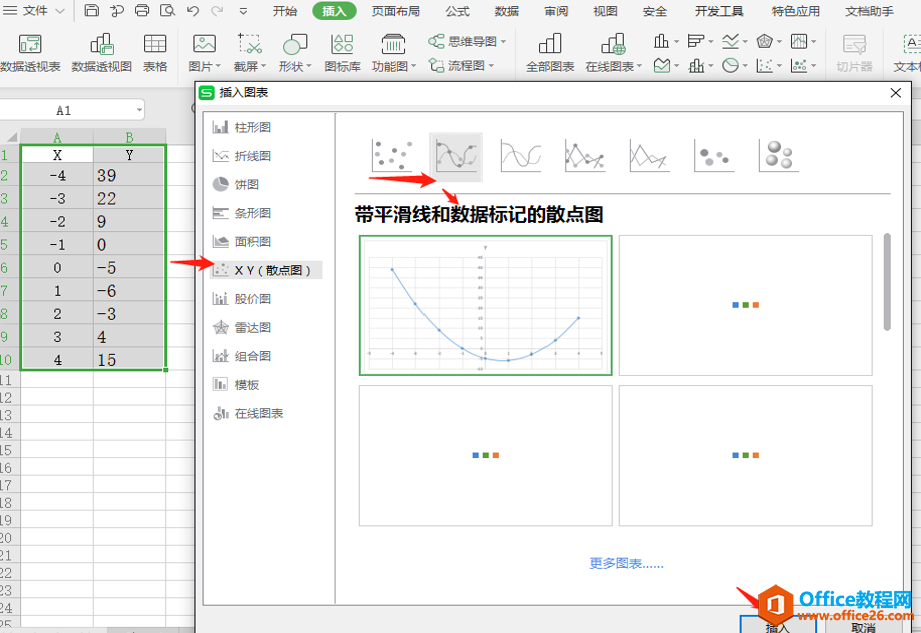Click the 切片器 slicer icon
The width and height of the screenshot is (921, 633).
click(855, 53)
